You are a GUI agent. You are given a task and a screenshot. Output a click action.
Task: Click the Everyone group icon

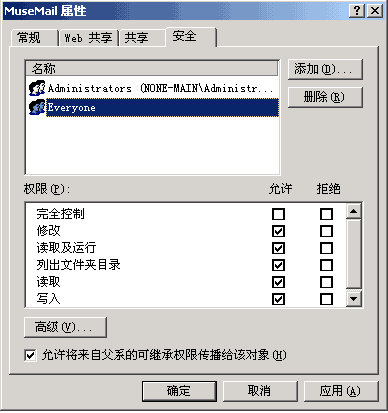point(37,107)
